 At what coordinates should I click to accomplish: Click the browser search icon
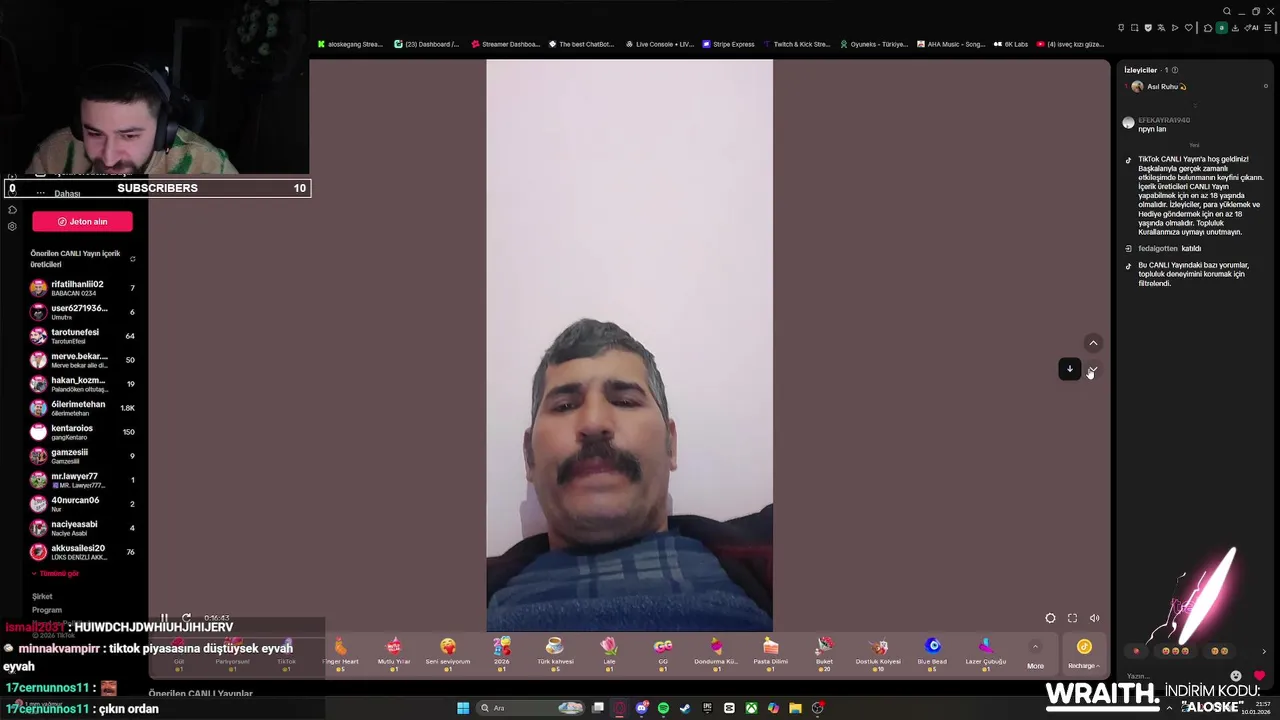pos(1227,11)
